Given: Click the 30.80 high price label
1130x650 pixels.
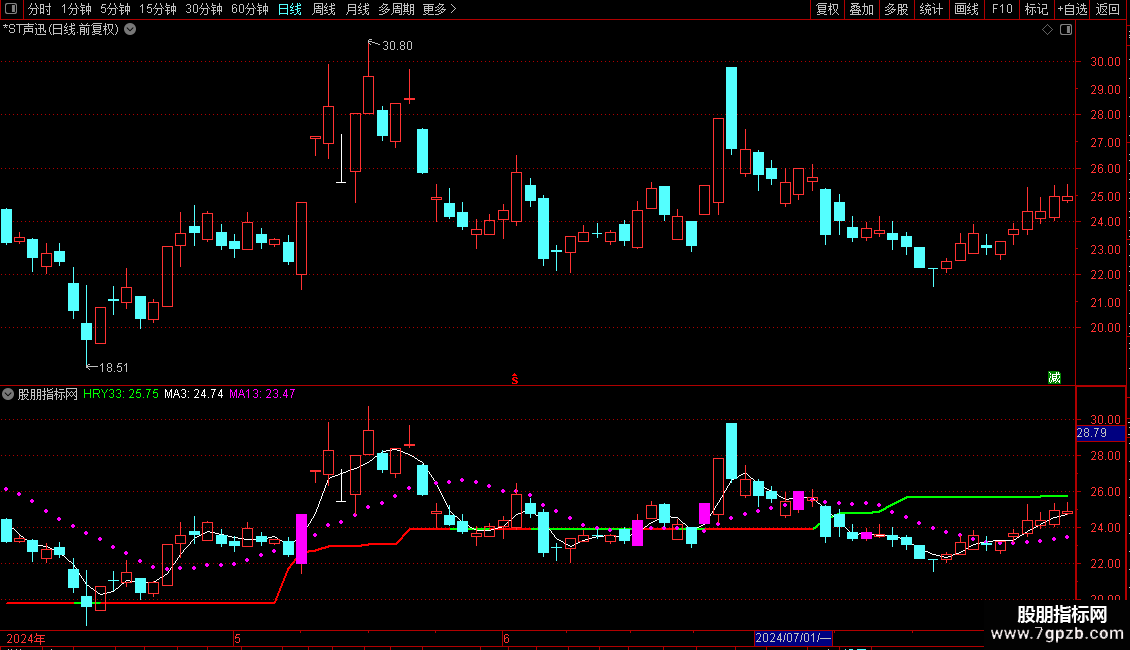Looking at the screenshot, I should (397, 46).
